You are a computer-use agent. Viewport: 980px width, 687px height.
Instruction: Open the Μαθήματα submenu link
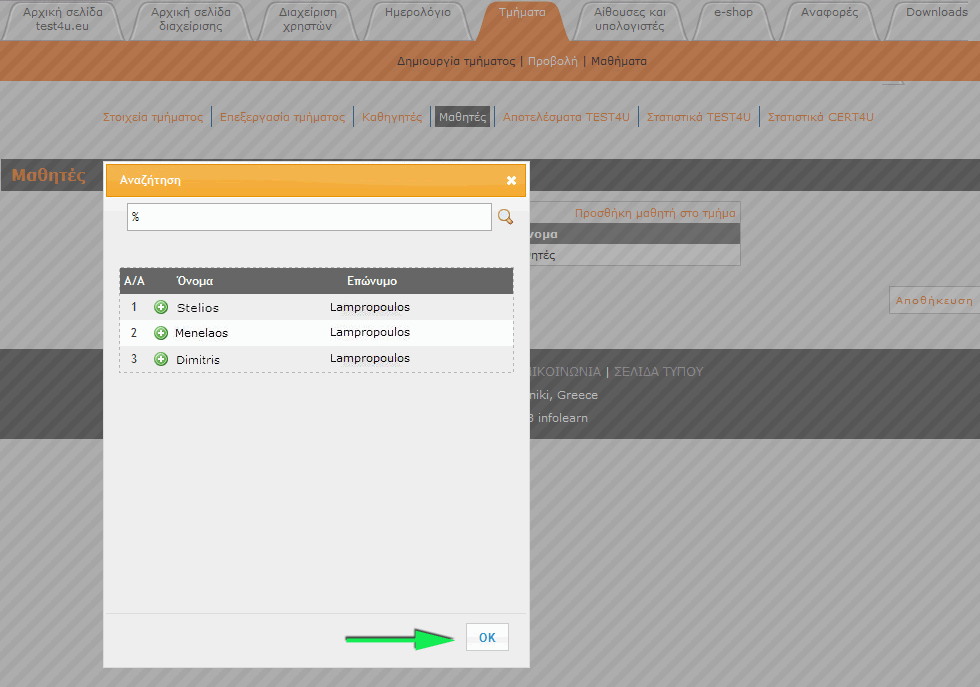click(619, 61)
